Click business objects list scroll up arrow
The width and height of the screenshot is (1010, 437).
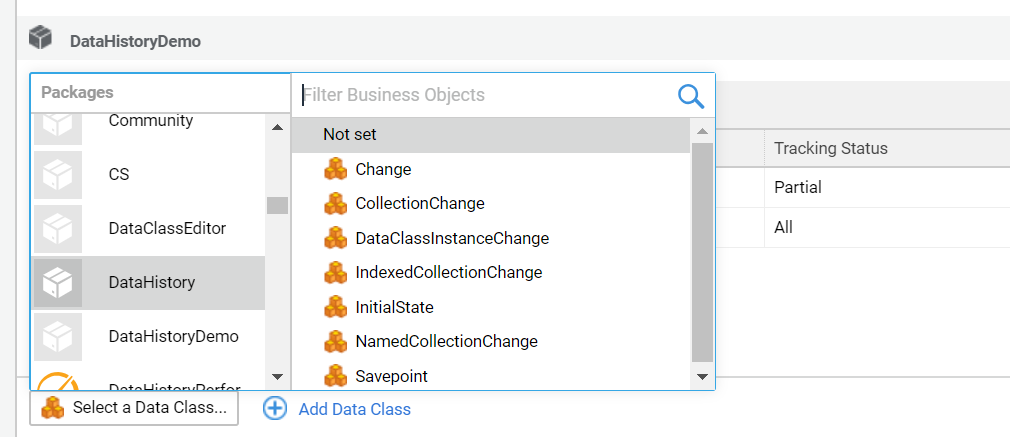pos(702,131)
